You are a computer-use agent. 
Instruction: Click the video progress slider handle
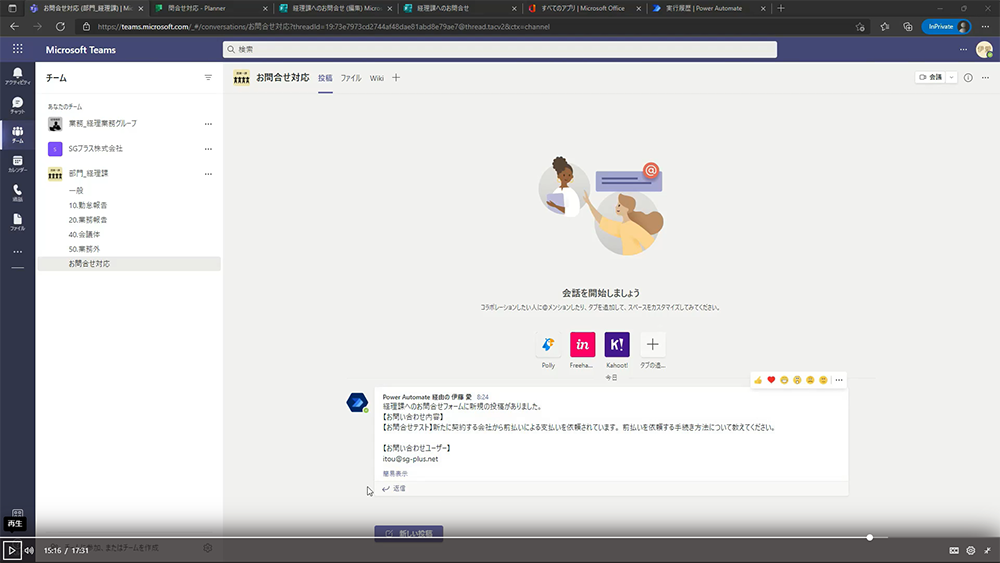click(x=869, y=537)
